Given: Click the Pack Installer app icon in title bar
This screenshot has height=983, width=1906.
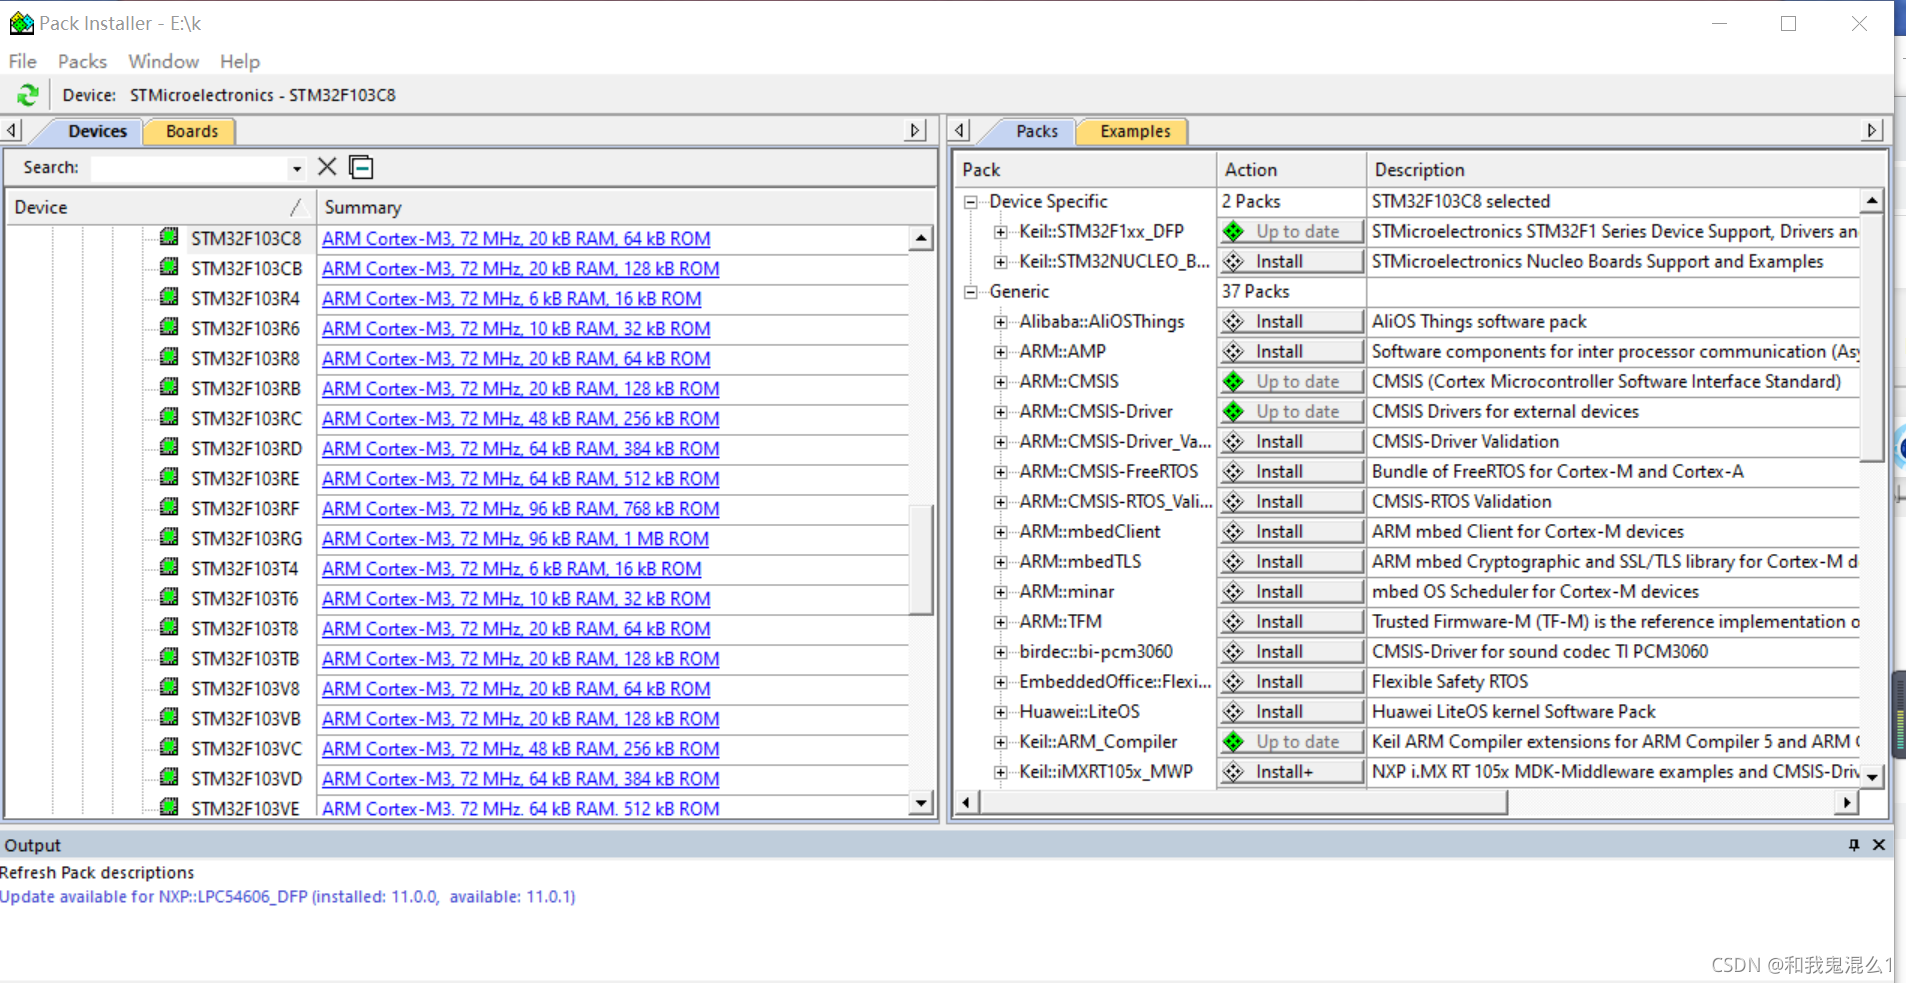Looking at the screenshot, I should coord(21,23).
